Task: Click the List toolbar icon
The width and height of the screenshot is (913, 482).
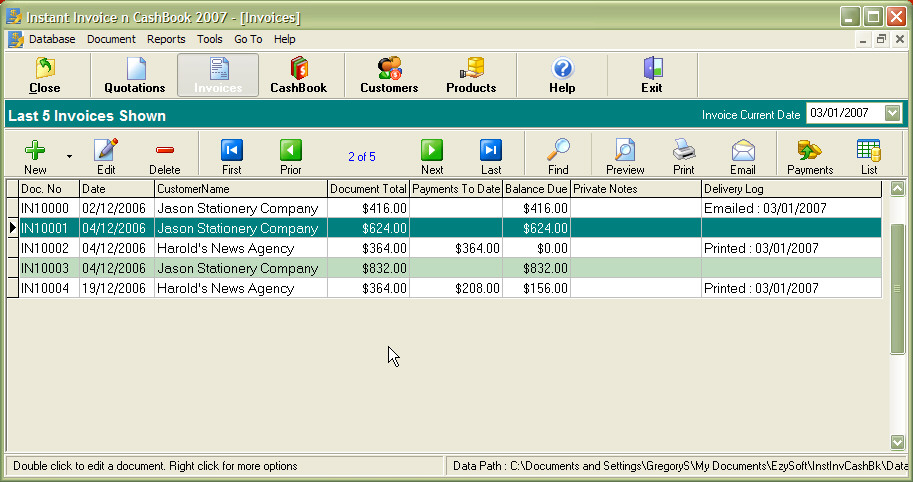Action: pos(869,150)
